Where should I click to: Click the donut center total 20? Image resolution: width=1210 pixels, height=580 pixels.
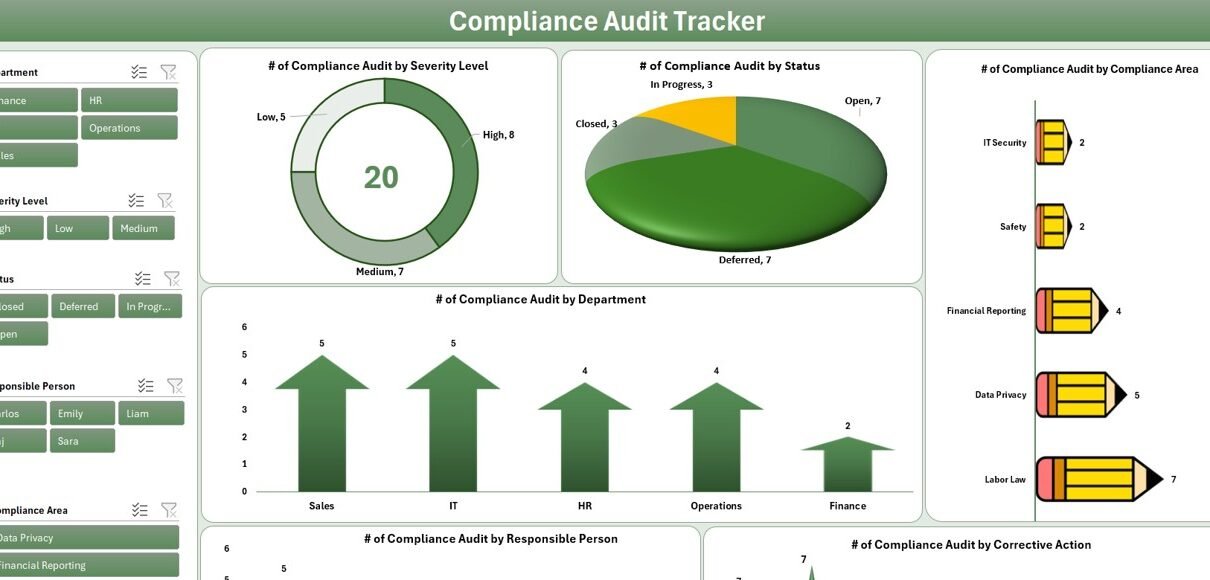(x=381, y=178)
